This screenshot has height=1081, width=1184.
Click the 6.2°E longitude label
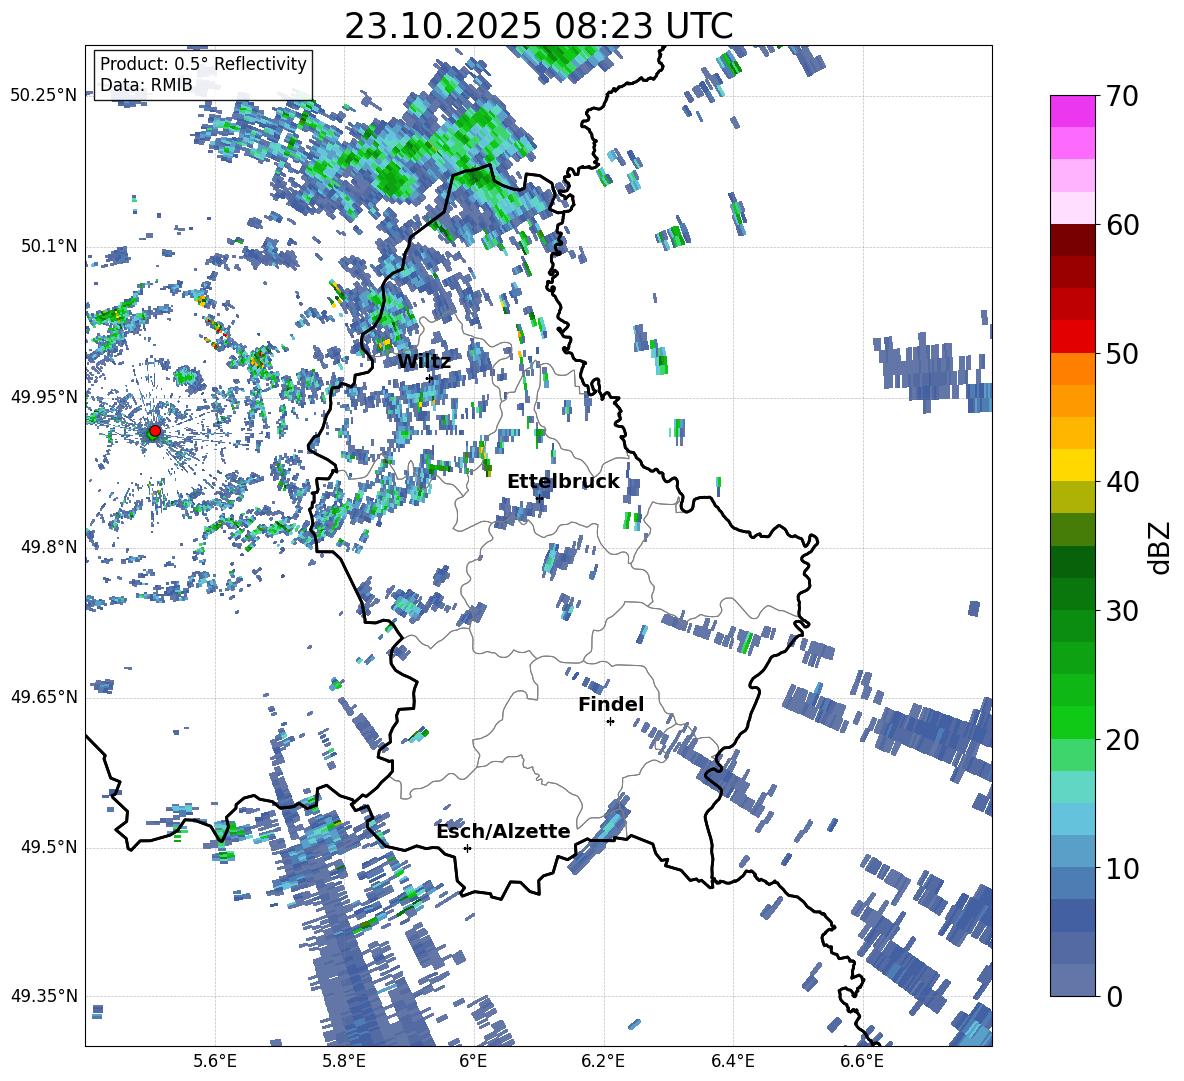pyautogui.click(x=603, y=1061)
